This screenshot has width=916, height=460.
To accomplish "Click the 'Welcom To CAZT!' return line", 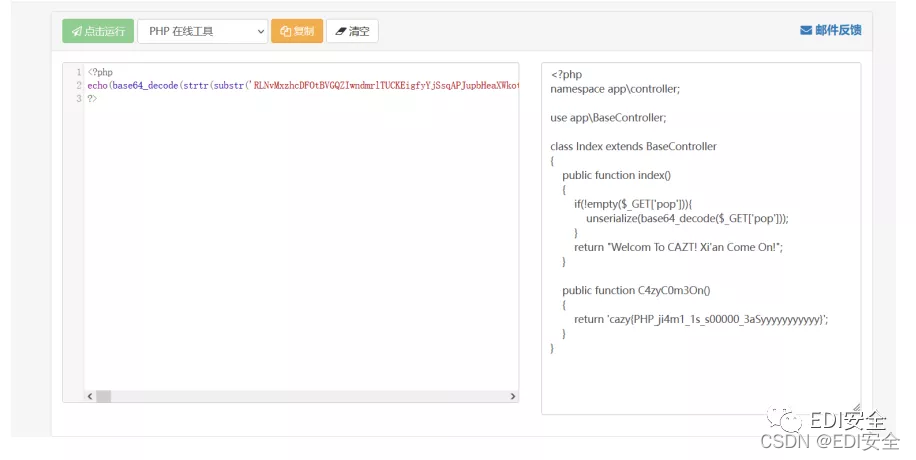I will (x=678, y=247).
